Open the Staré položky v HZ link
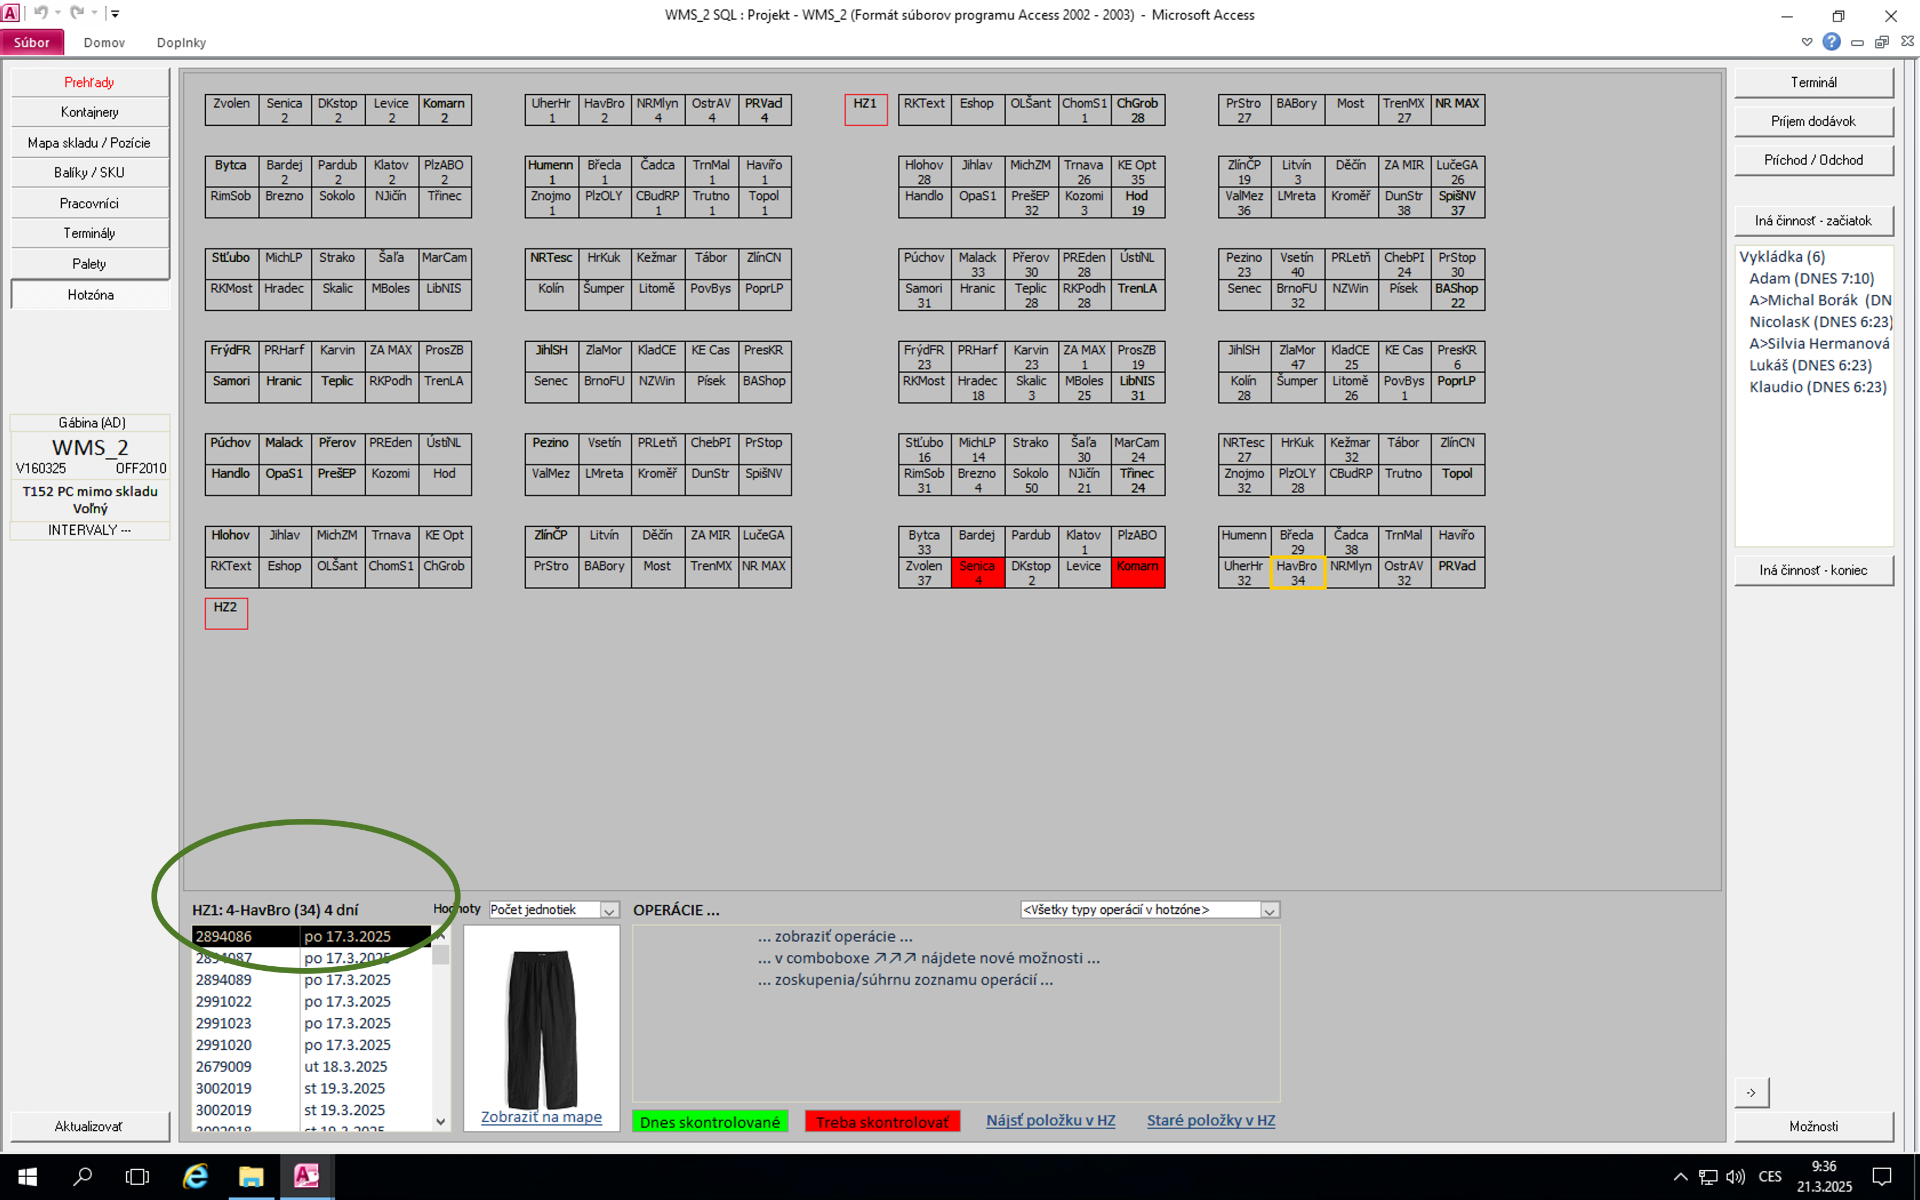This screenshot has height=1200, width=1920. coord(1210,1120)
